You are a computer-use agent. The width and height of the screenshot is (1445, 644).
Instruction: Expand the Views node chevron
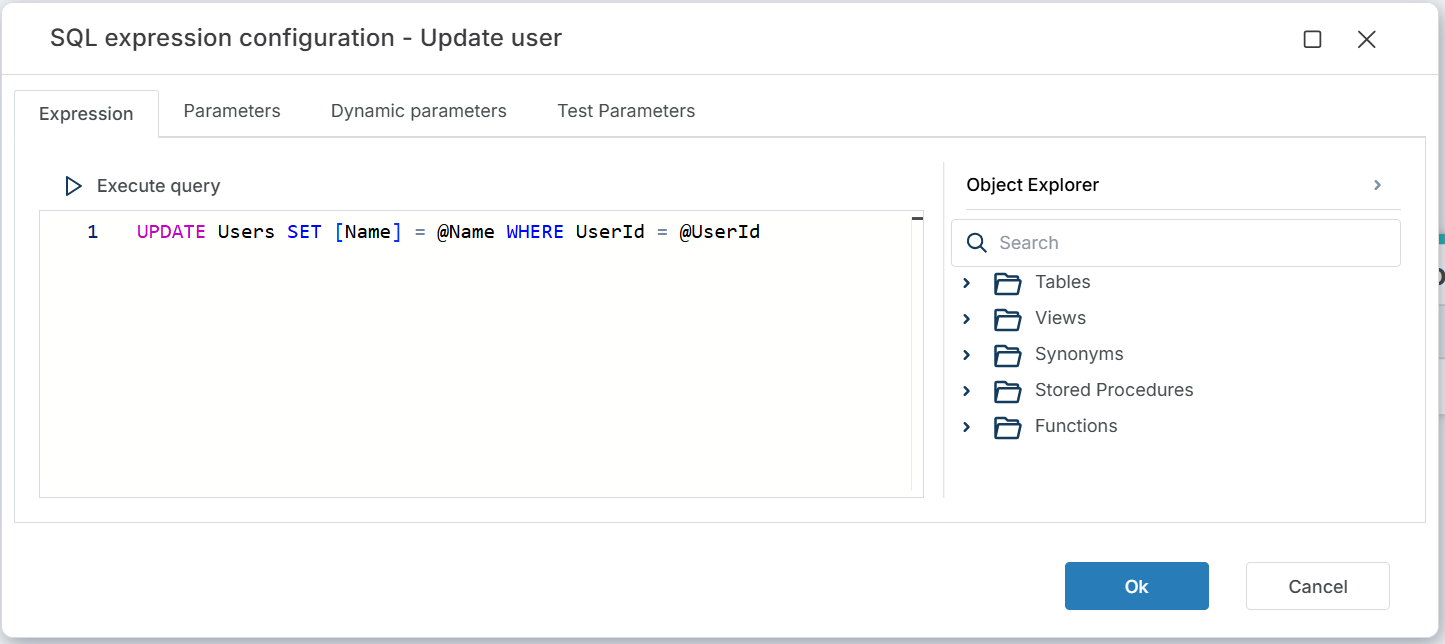pyautogui.click(x=966, y=319)
